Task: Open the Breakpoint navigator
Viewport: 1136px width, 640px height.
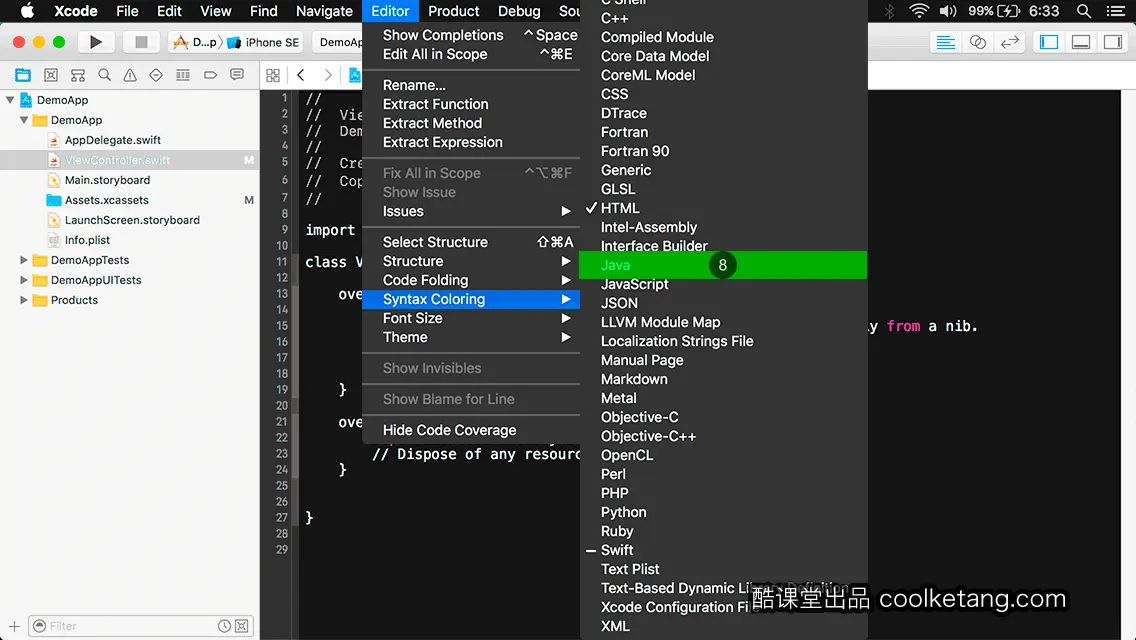Action: click(210, 75)
